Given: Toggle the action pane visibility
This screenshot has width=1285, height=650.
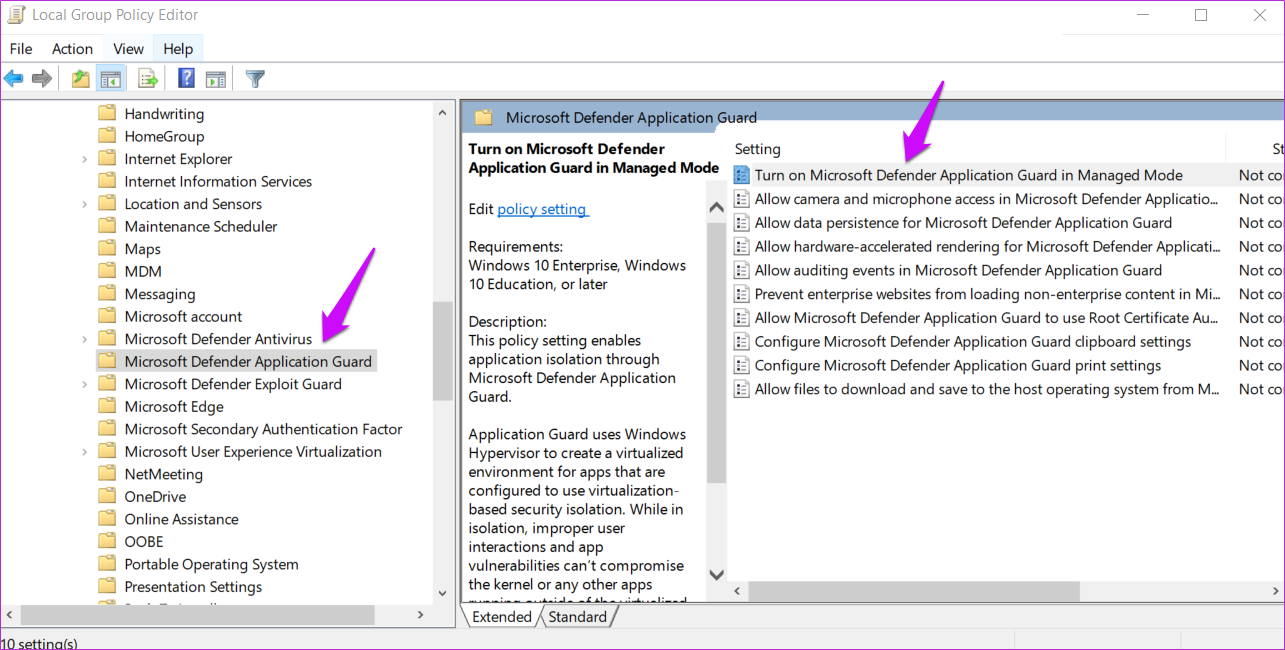Looking at the screenshot, I should click(217, 78).
